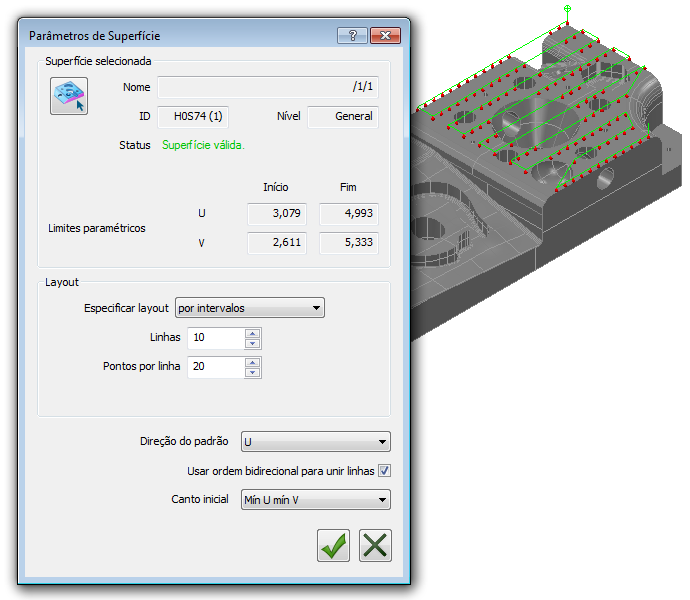Open dialog help question mark button
This screenshot has height=600, width=690.
click(x=352, y=36)
